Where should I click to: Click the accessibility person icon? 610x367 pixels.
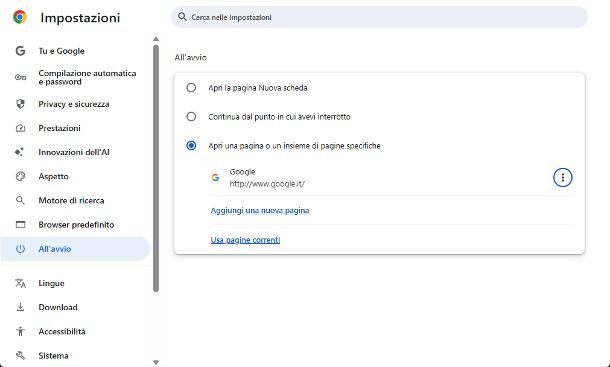[x=20, y=331]
